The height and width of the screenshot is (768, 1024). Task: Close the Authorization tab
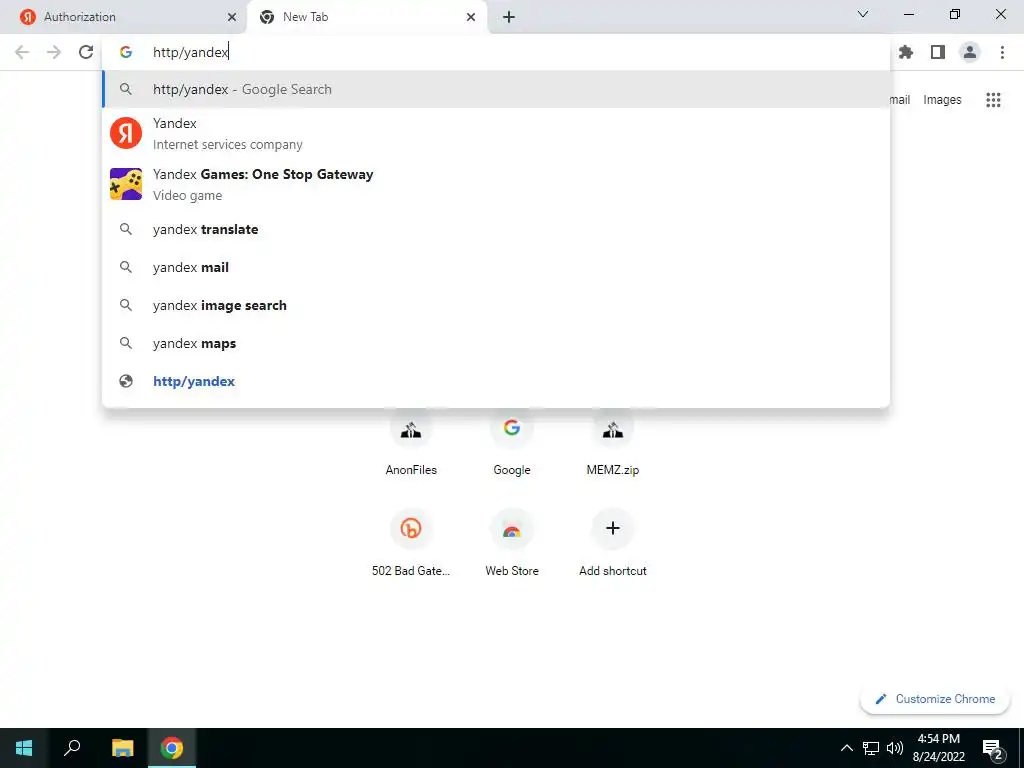pyautogui.click(x=232, y=17)
